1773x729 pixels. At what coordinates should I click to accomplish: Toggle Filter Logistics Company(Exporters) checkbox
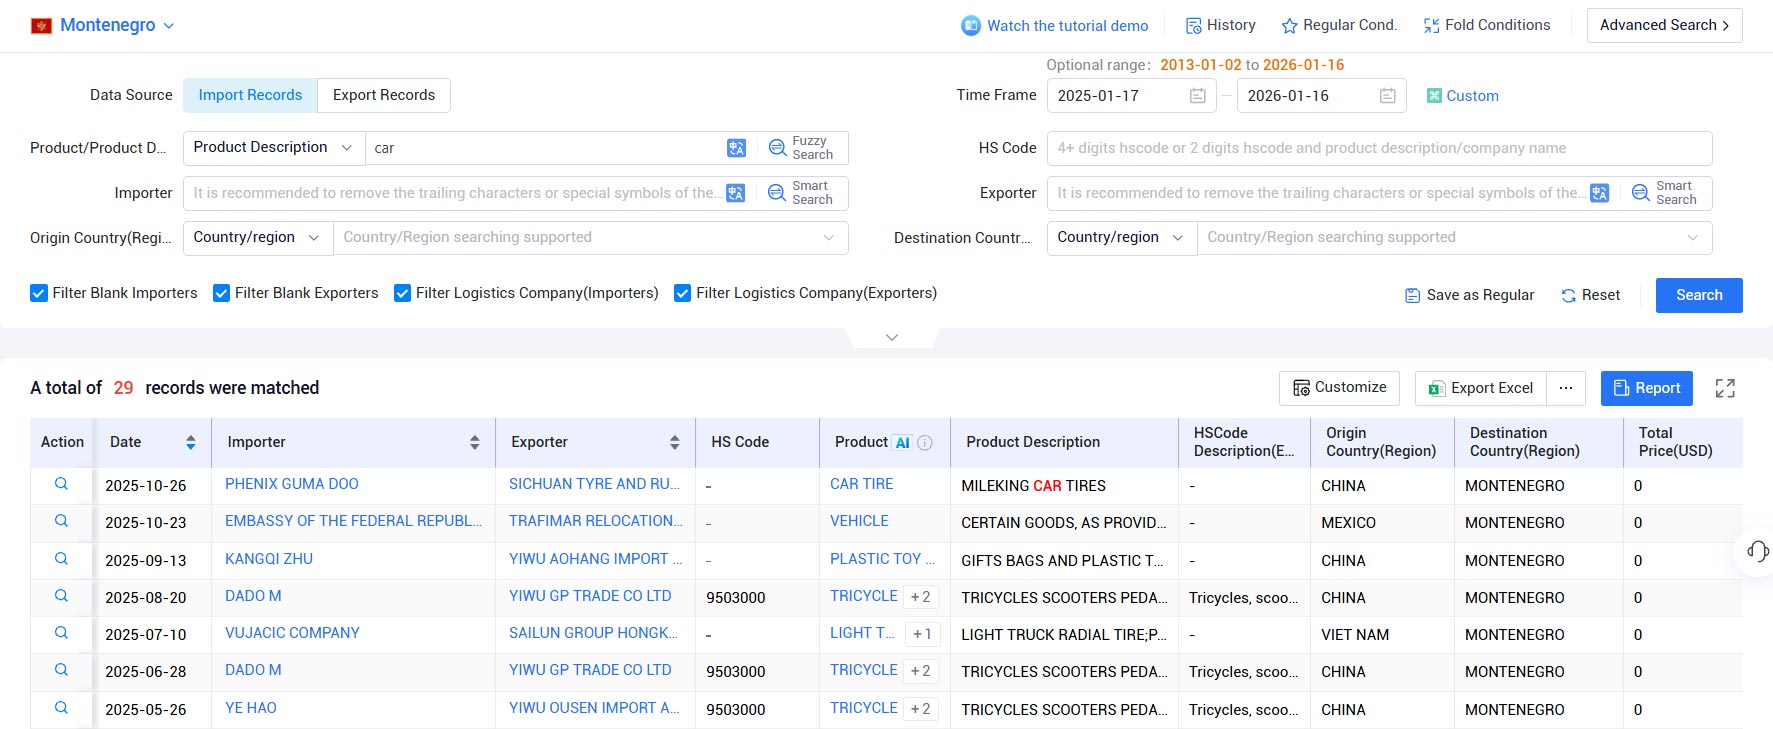(x=683, y=293)
